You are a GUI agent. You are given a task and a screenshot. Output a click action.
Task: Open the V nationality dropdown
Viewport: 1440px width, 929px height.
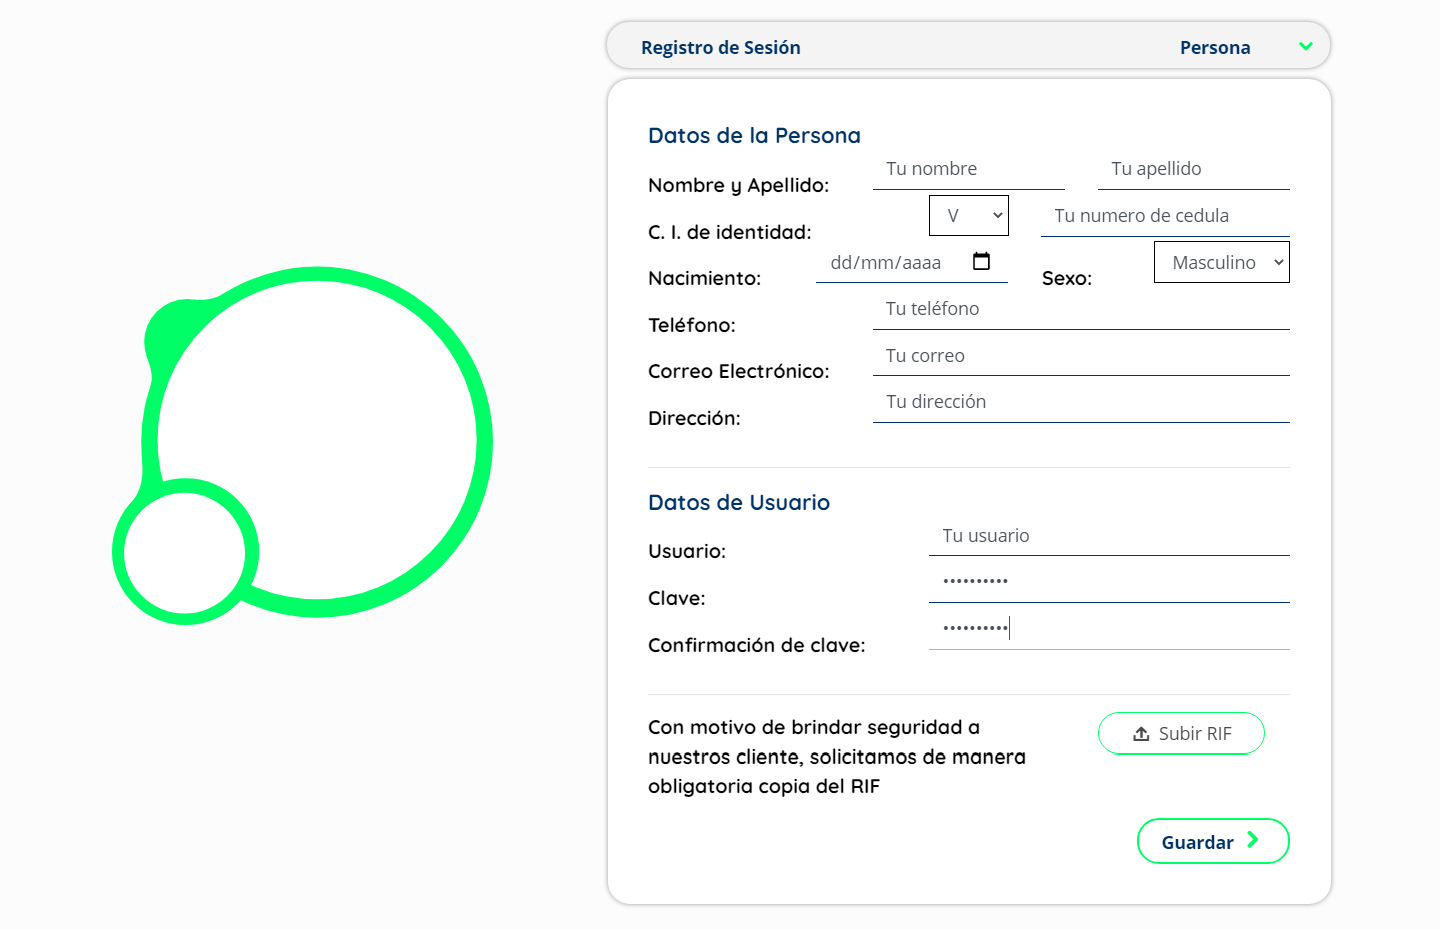pyautogui.click(x=968, y=216)
